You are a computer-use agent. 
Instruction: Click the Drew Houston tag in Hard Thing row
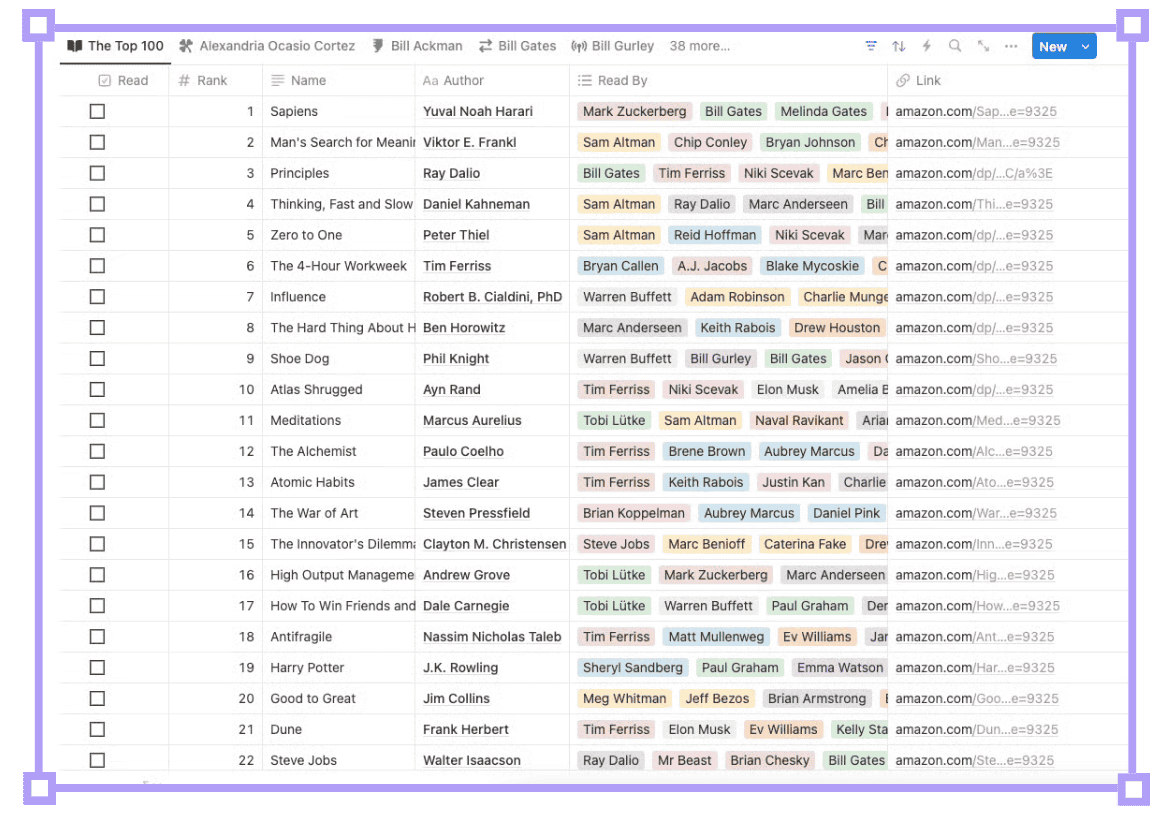click(x=837, y=328)
